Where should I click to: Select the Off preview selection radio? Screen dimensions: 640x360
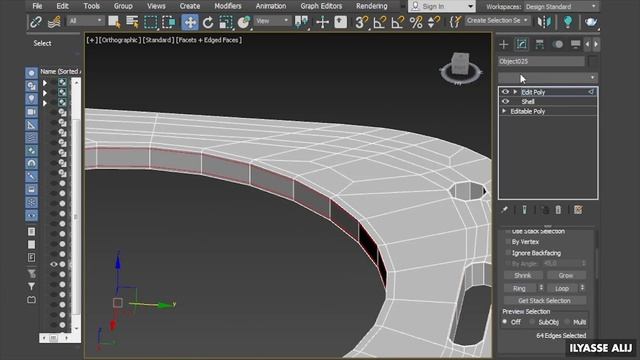pos(505,322)
